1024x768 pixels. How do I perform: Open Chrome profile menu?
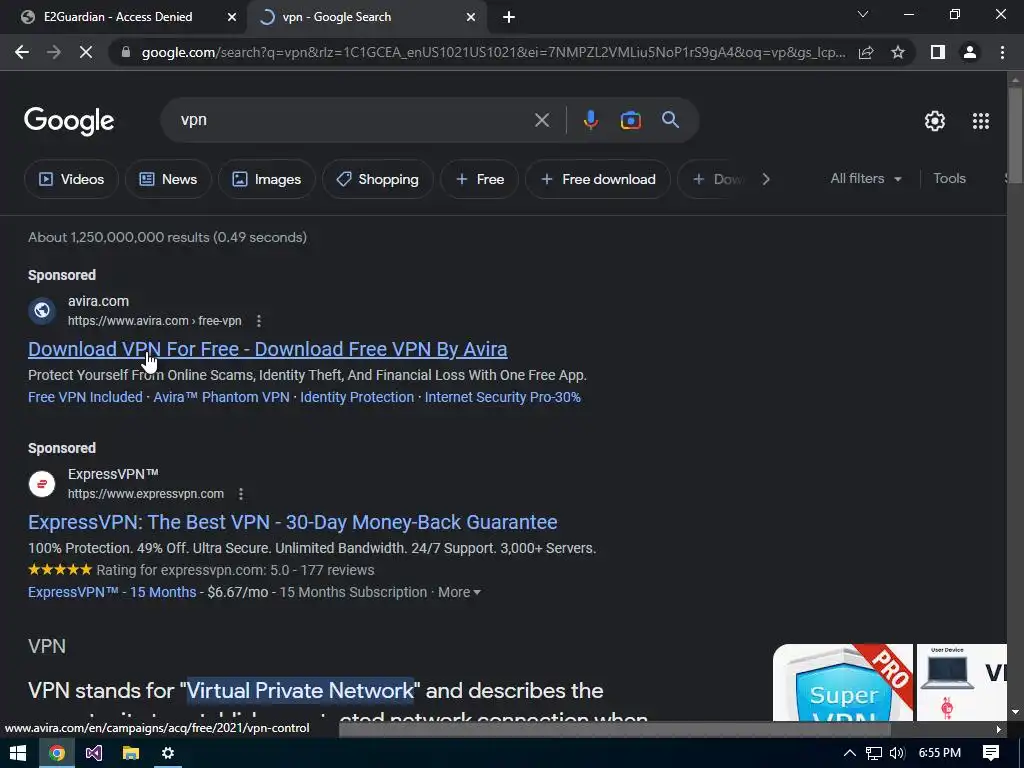pos(970,52)
